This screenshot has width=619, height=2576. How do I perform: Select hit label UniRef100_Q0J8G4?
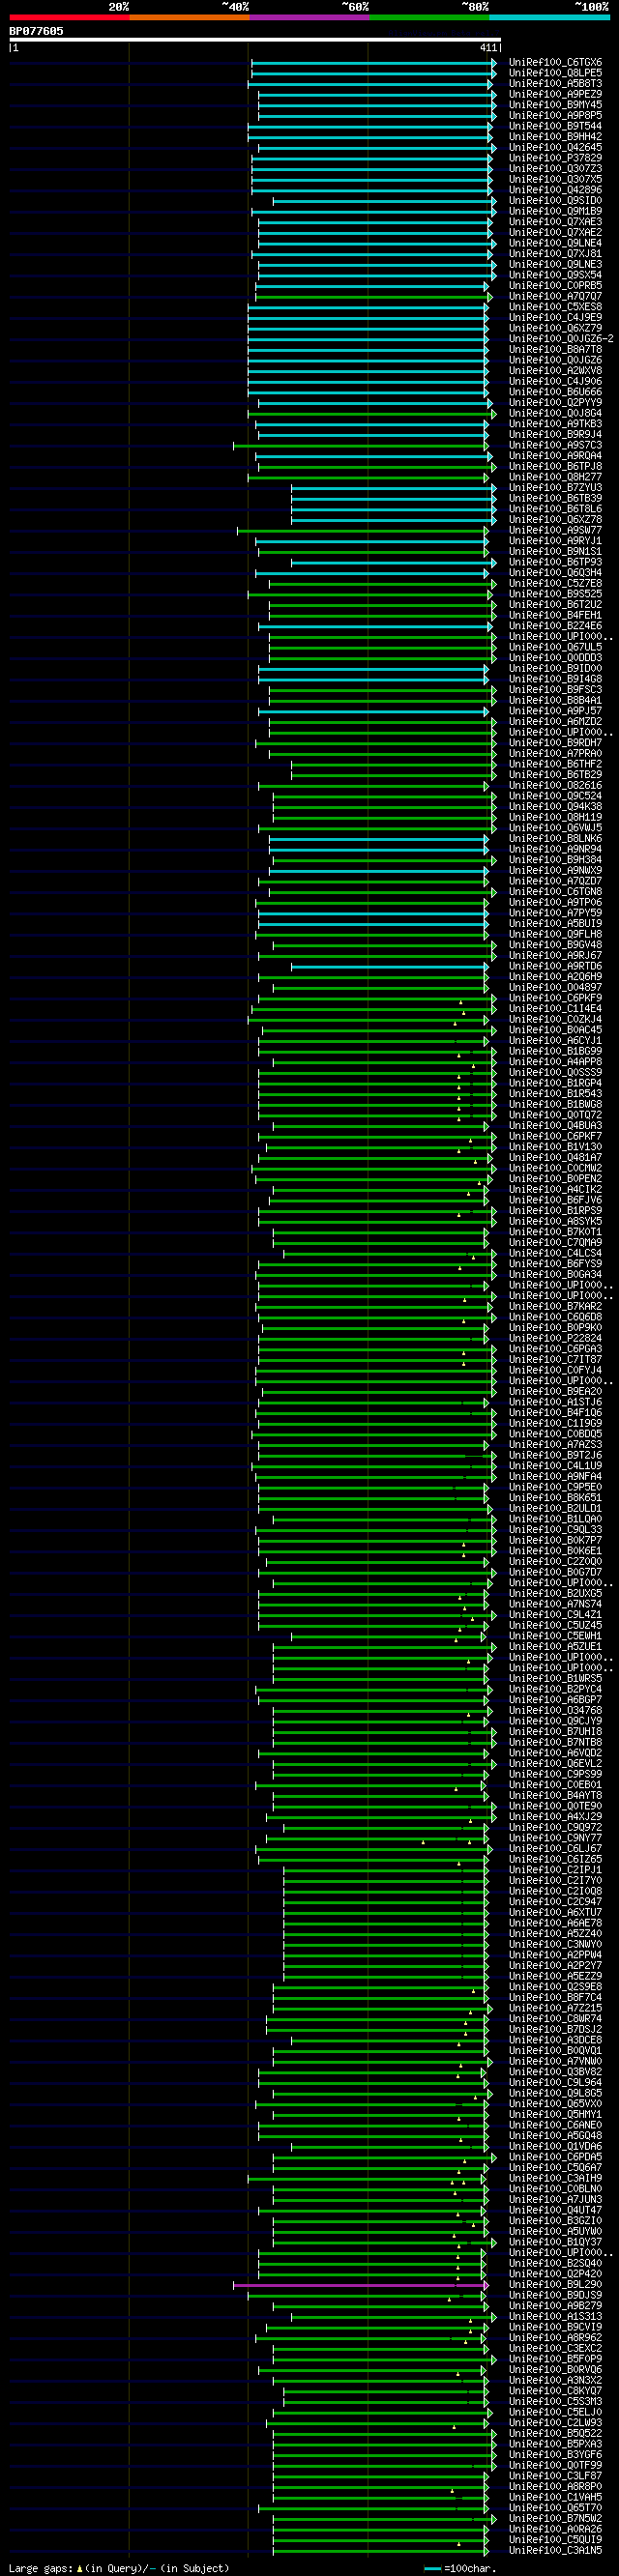click(555, 413)
